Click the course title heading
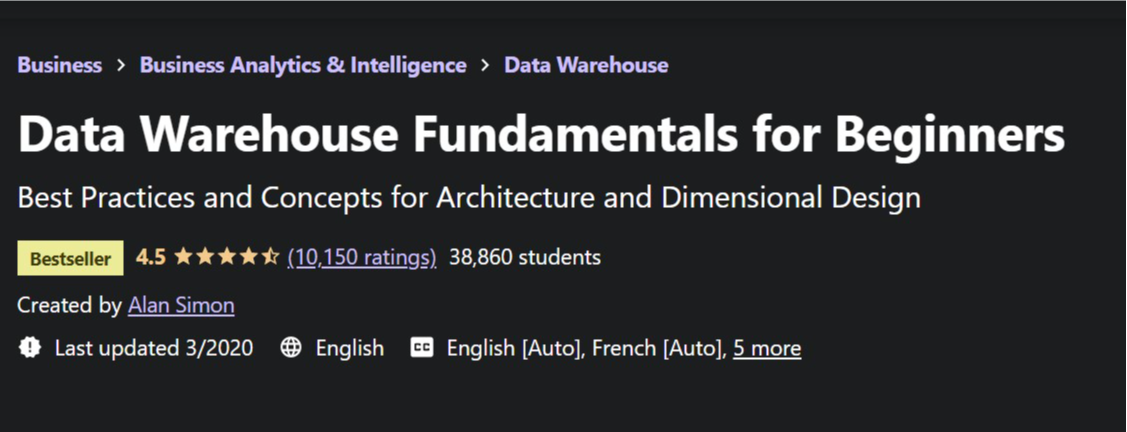1127x432 pixels. [x=541, y=135]
